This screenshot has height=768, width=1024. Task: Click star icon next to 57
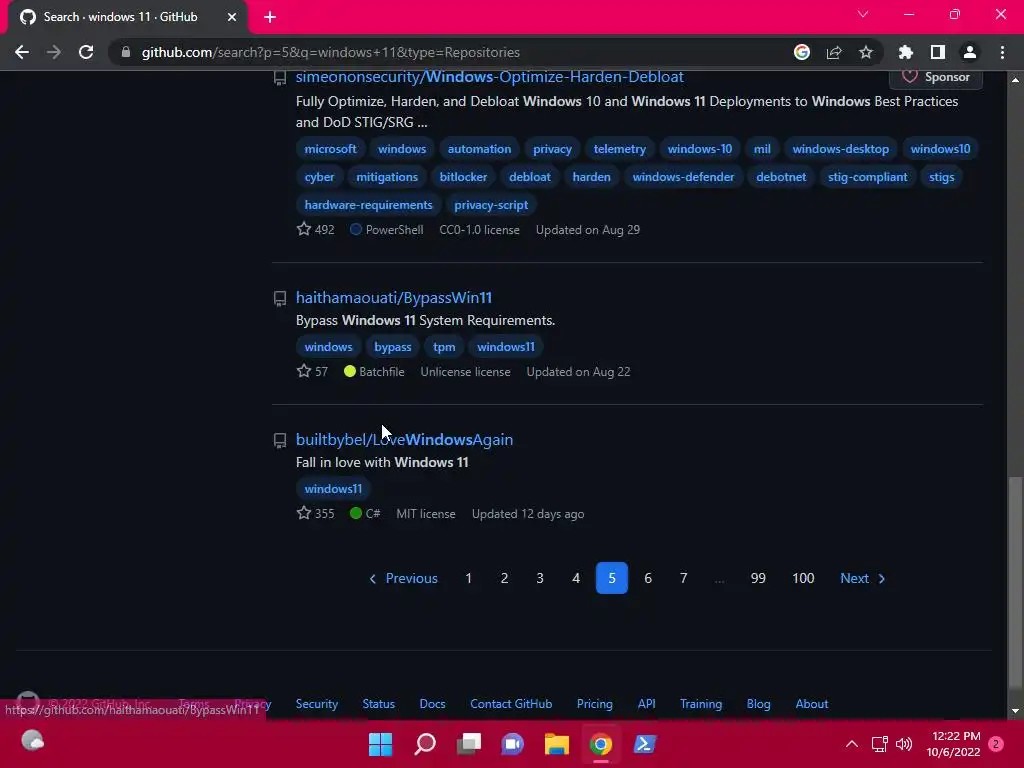pos(304,371)
